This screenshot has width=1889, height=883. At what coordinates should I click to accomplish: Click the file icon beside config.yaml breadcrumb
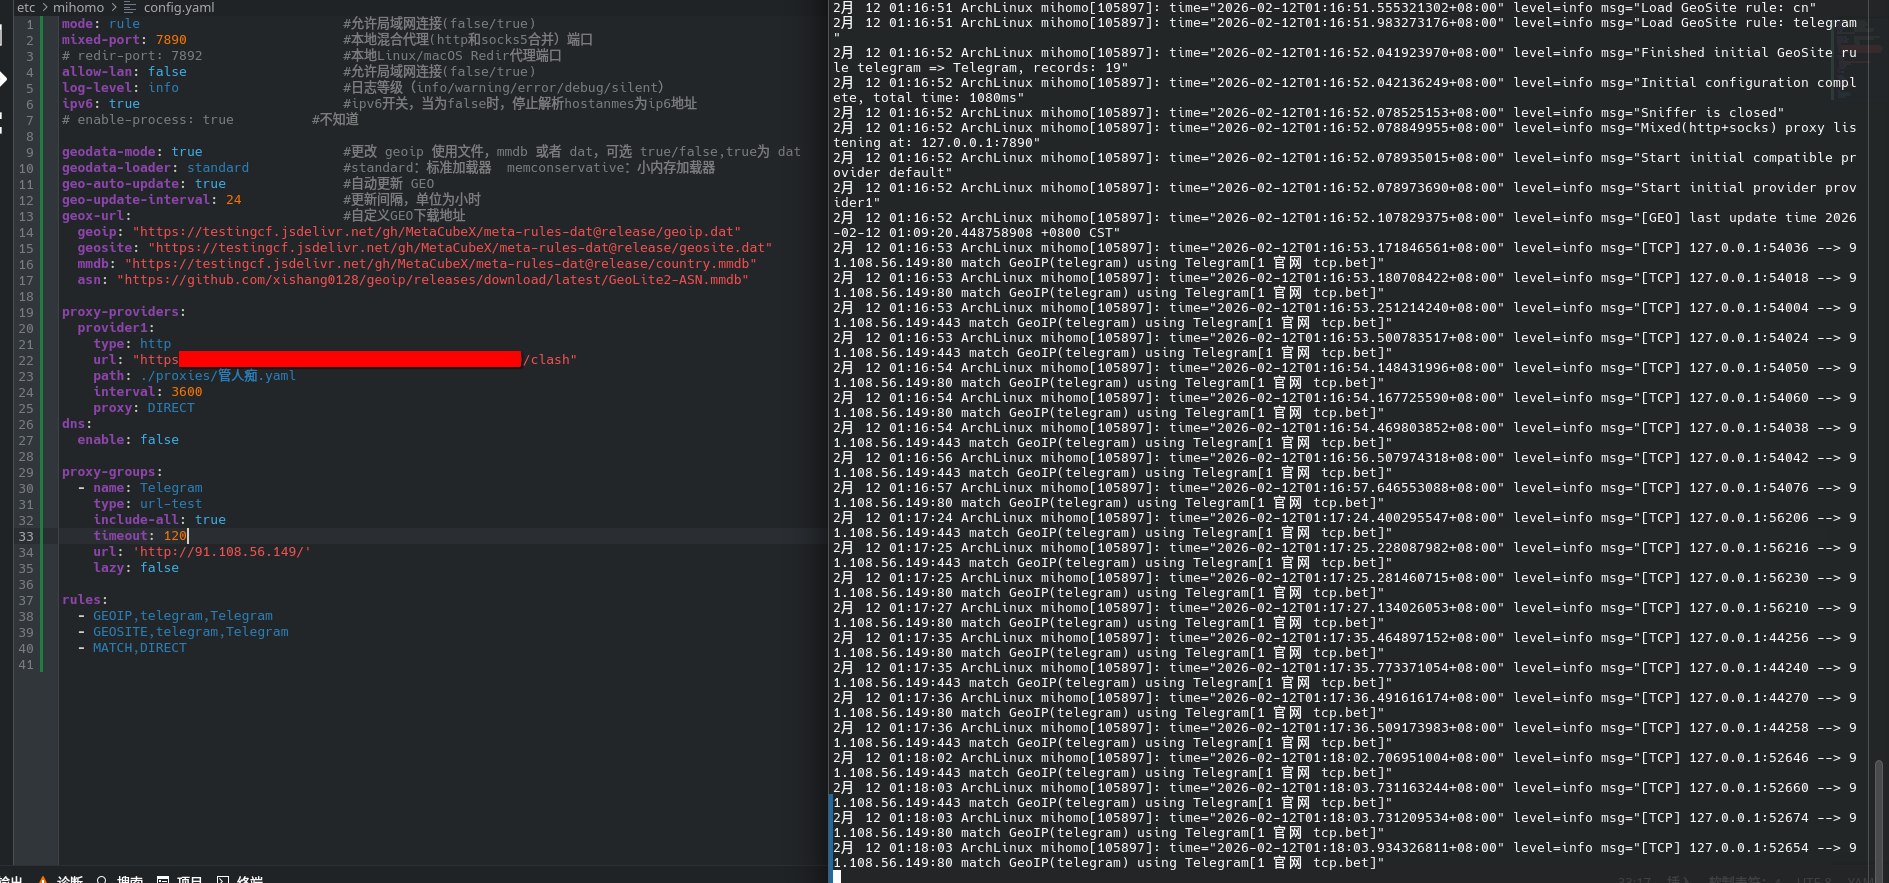[x=130, y=8]
